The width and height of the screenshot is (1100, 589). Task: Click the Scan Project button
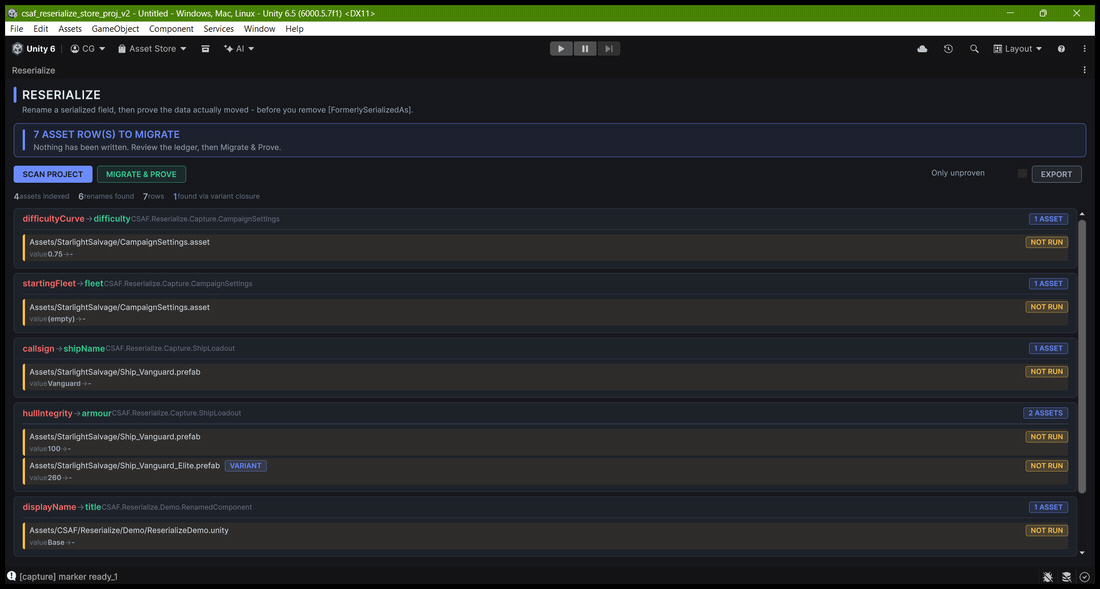[53, 174]
